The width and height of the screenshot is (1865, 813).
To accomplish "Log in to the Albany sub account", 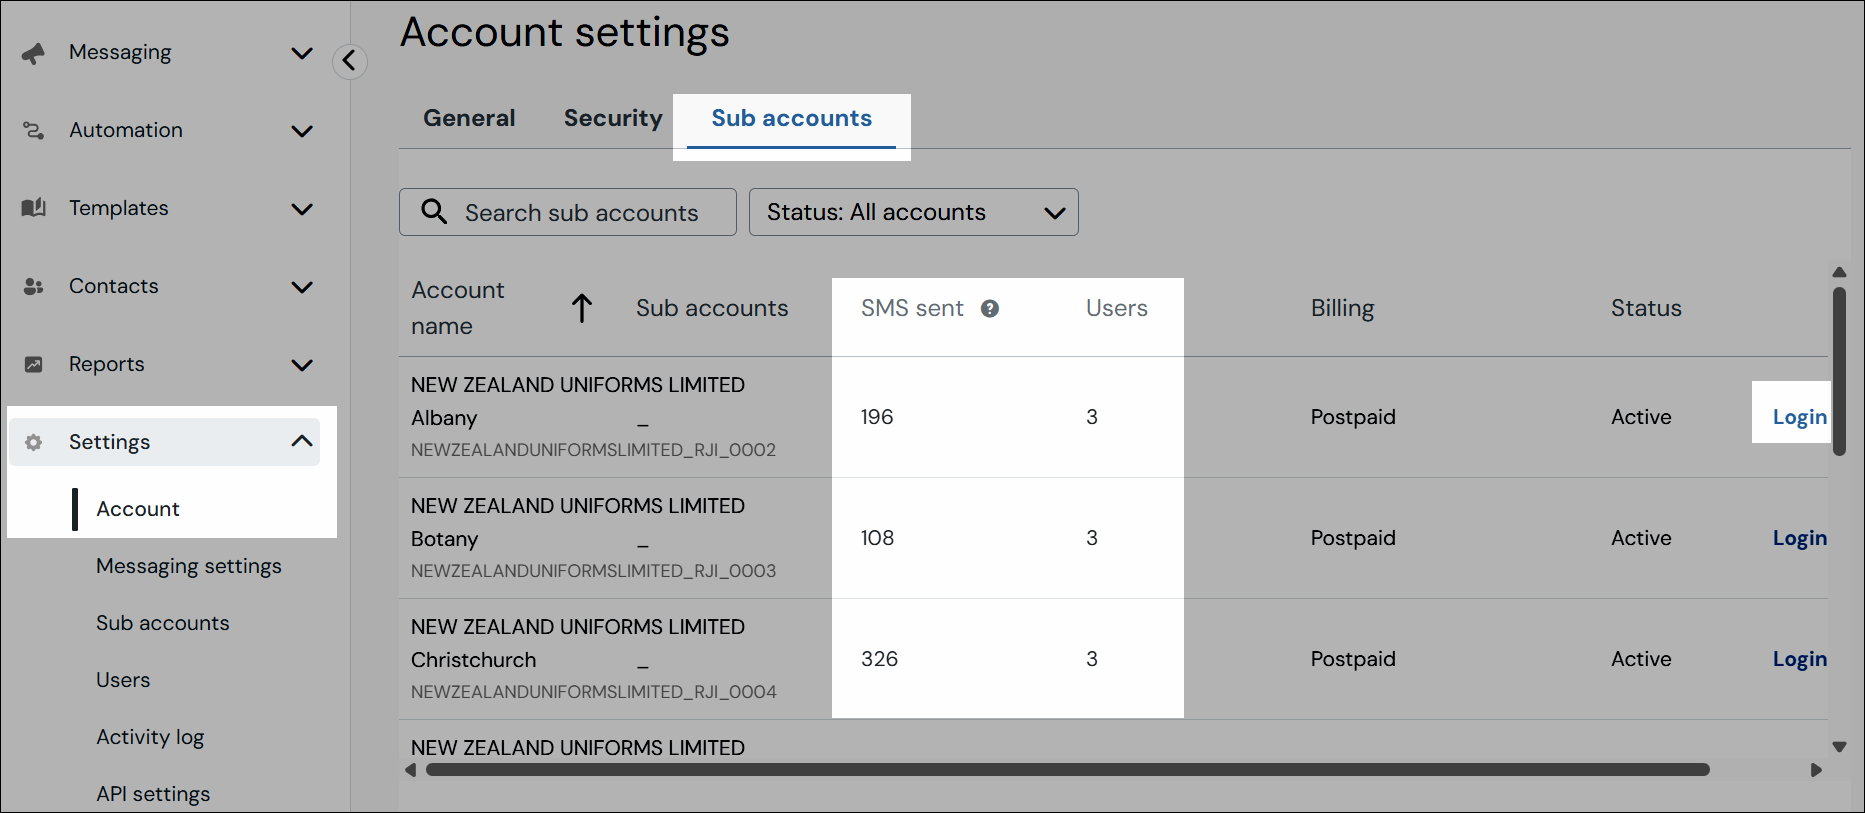I will point(1799,417).
